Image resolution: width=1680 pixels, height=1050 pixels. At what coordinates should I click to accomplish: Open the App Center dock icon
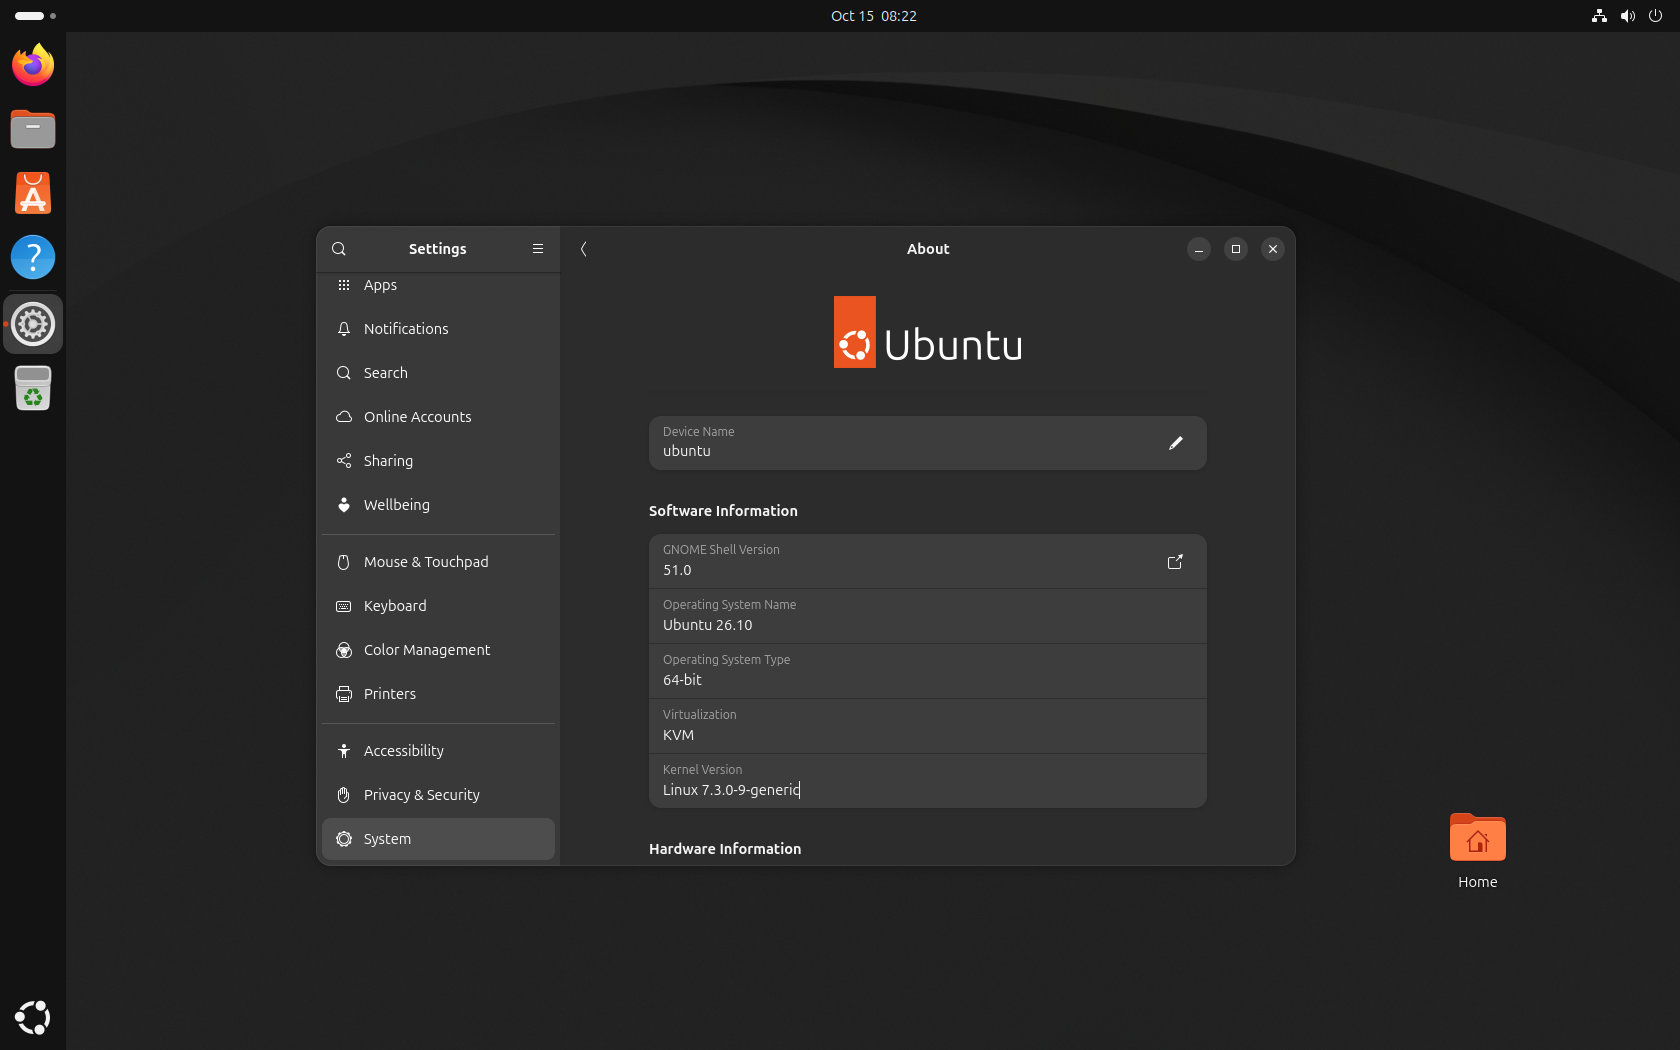coord(33,193)
